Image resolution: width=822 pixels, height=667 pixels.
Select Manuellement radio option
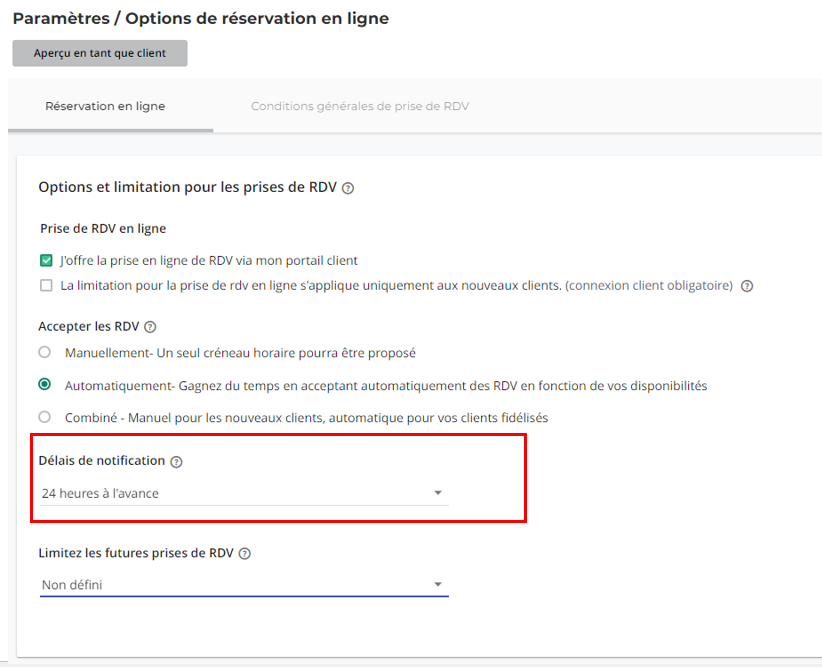[45, 352]
